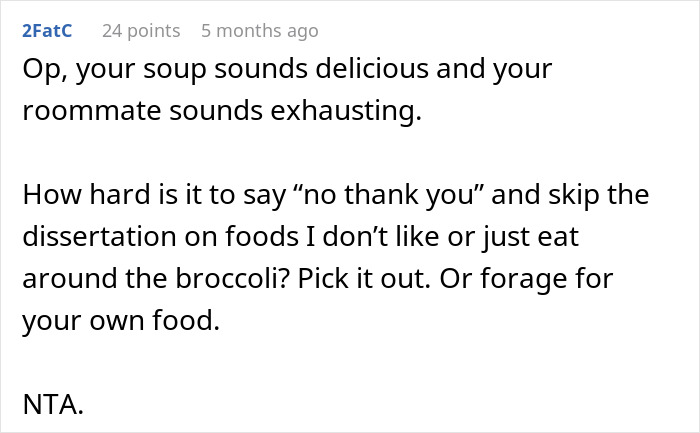This screenshot has height=433, width=700.
Task: Click the "24 points" score label
Action: click(141, 31)
